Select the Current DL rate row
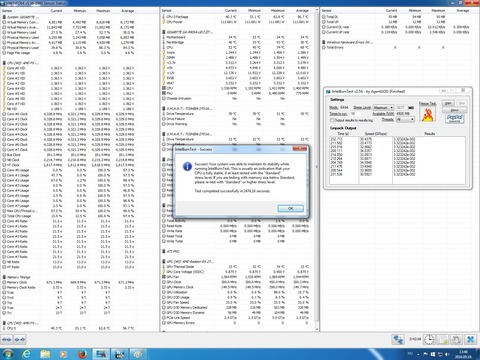The image size is (480, 360). (396, 27)
